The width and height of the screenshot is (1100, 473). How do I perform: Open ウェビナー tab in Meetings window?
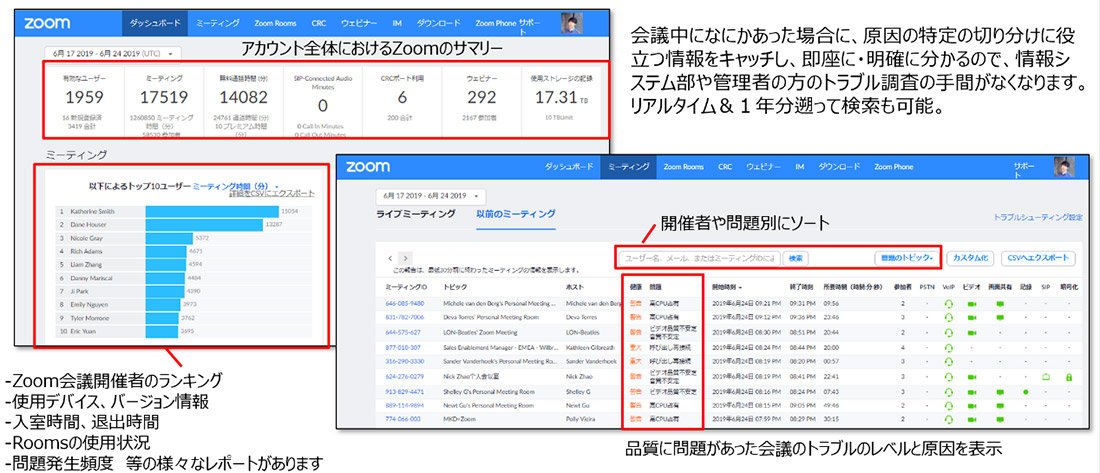click(x=764, y=167)
